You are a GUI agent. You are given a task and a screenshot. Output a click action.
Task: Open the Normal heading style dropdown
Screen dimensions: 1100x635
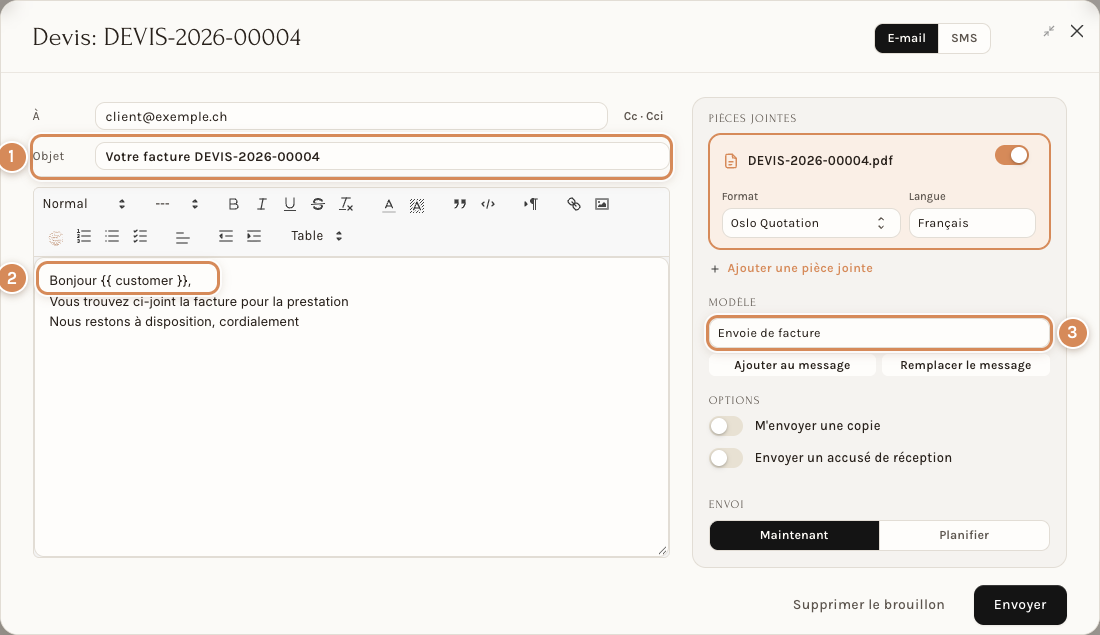click(x=84, y=204)
